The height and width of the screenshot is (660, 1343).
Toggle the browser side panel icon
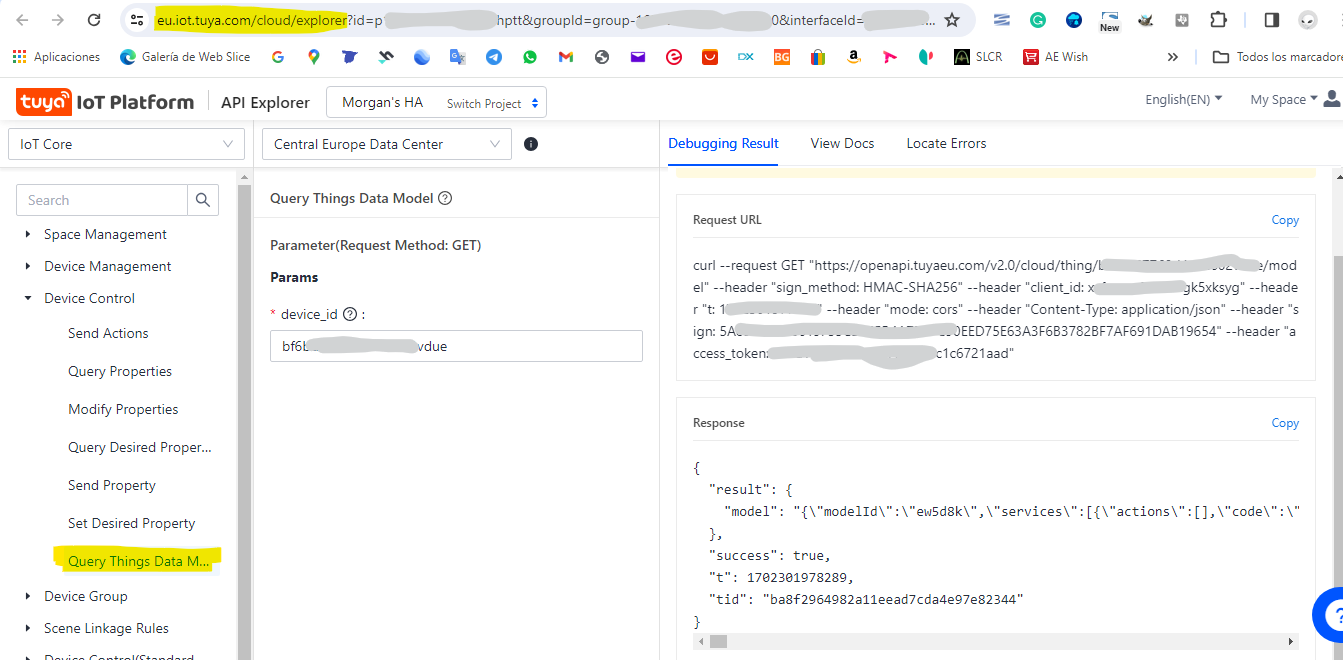[x=1272, y=20]
